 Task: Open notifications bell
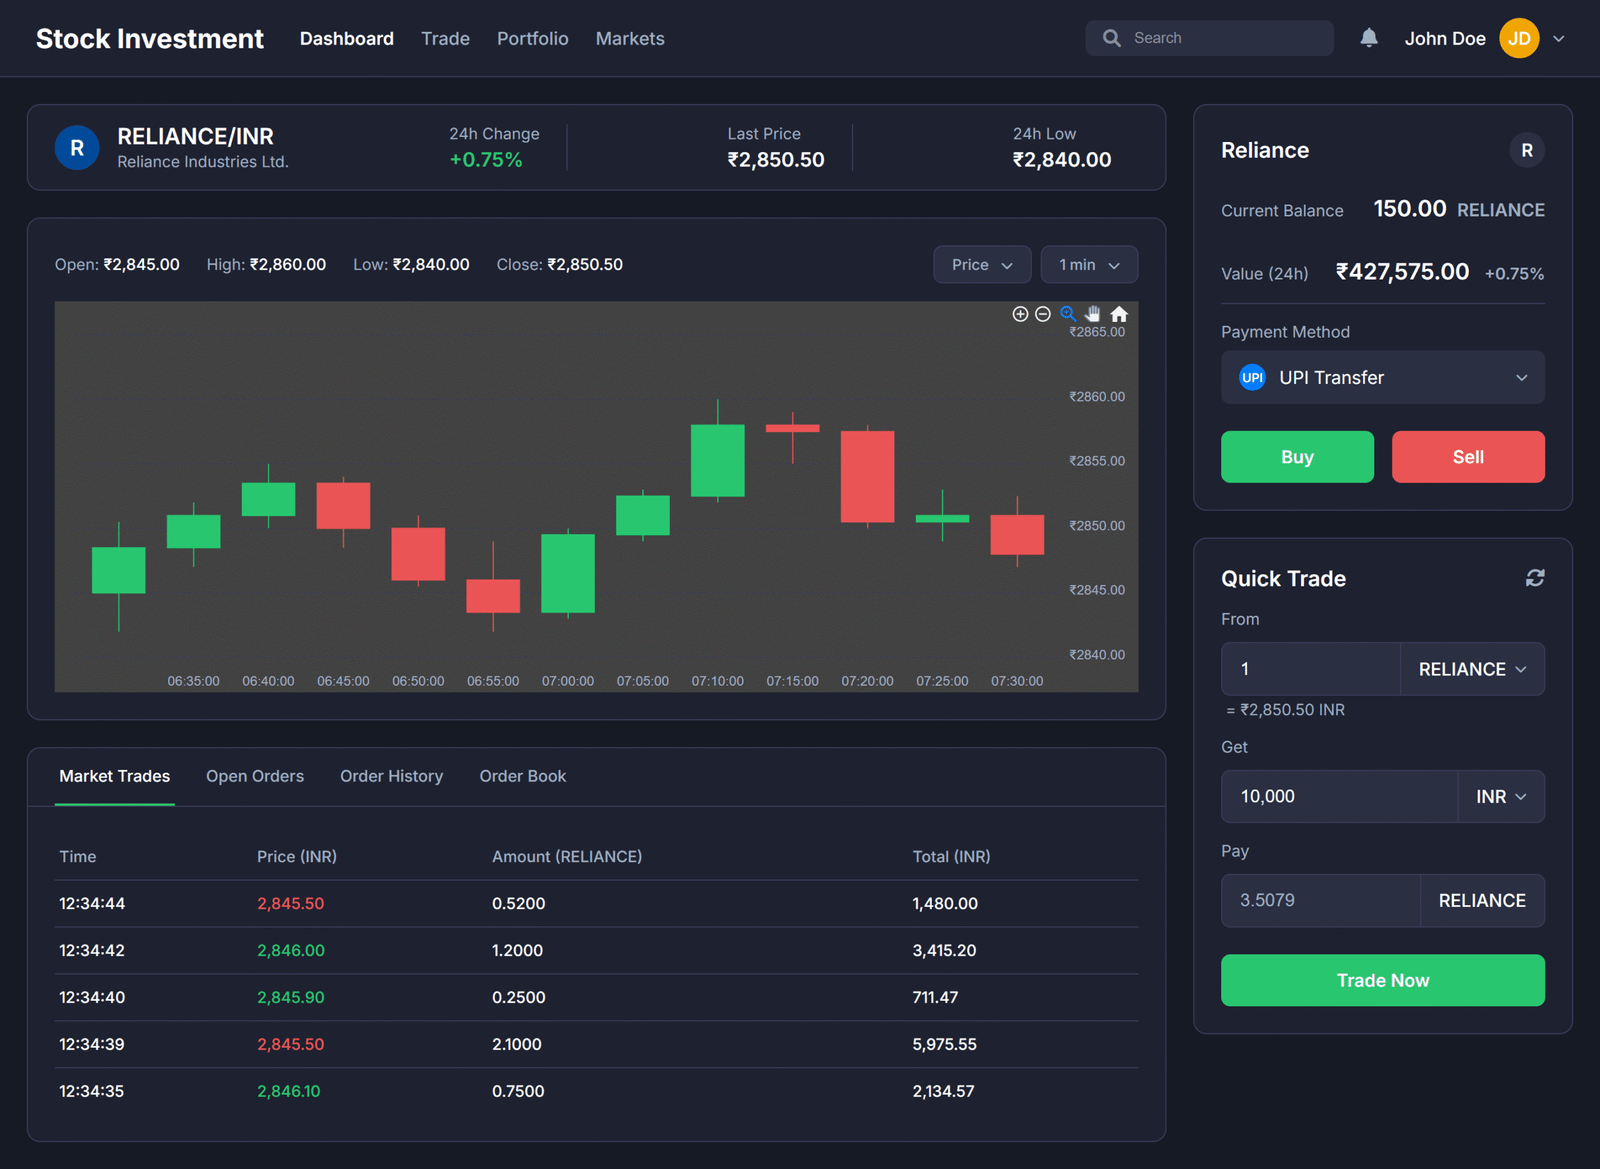pos(1369,38)
